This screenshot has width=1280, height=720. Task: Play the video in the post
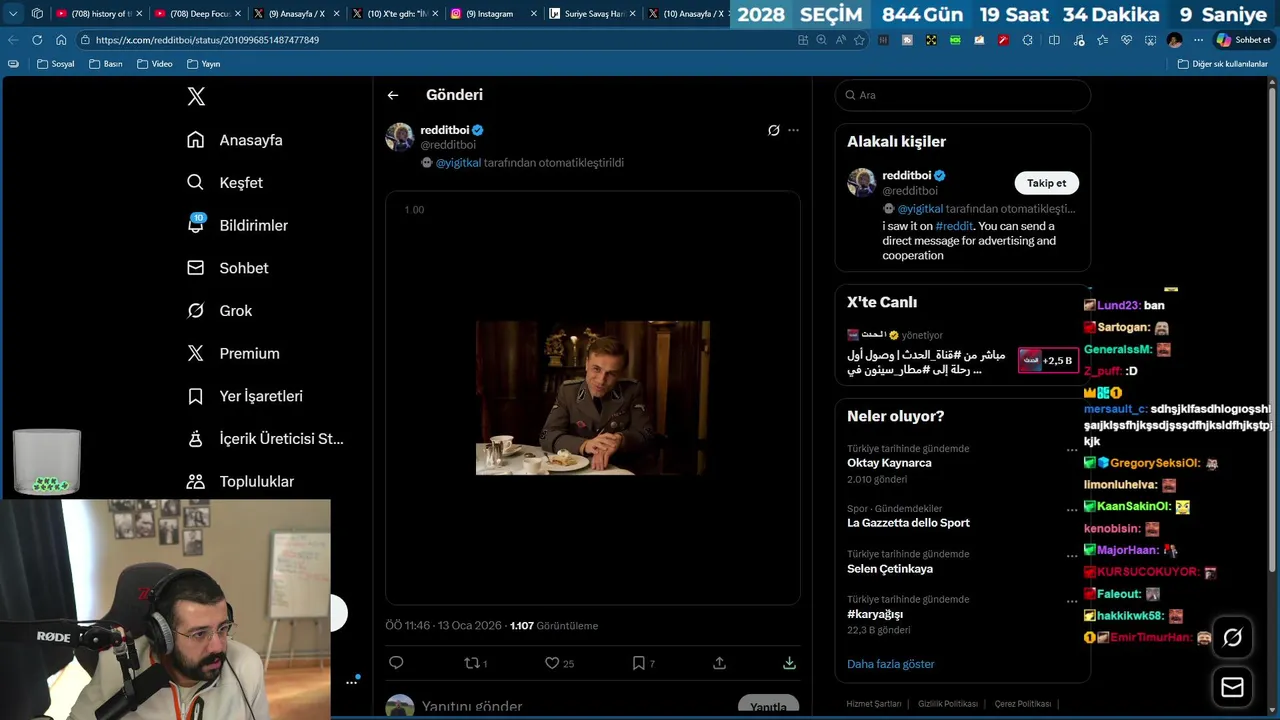point(593,398)
